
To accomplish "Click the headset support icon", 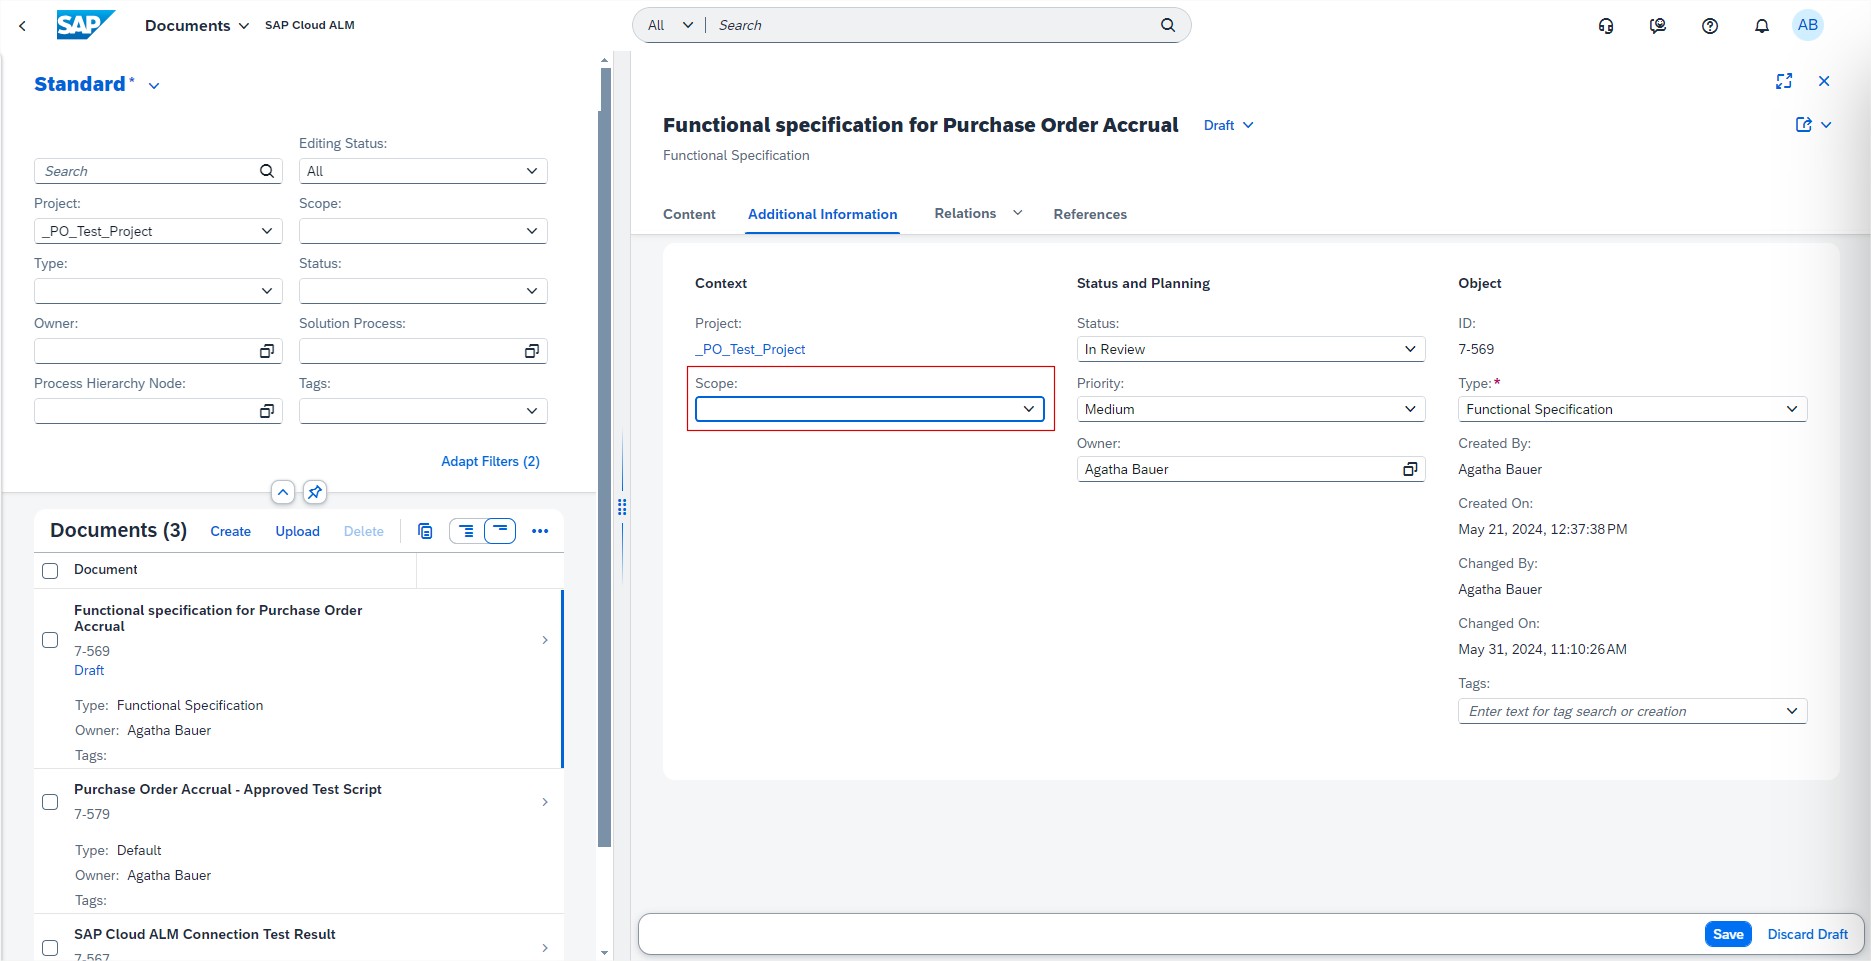I will tap(1605, 26).
